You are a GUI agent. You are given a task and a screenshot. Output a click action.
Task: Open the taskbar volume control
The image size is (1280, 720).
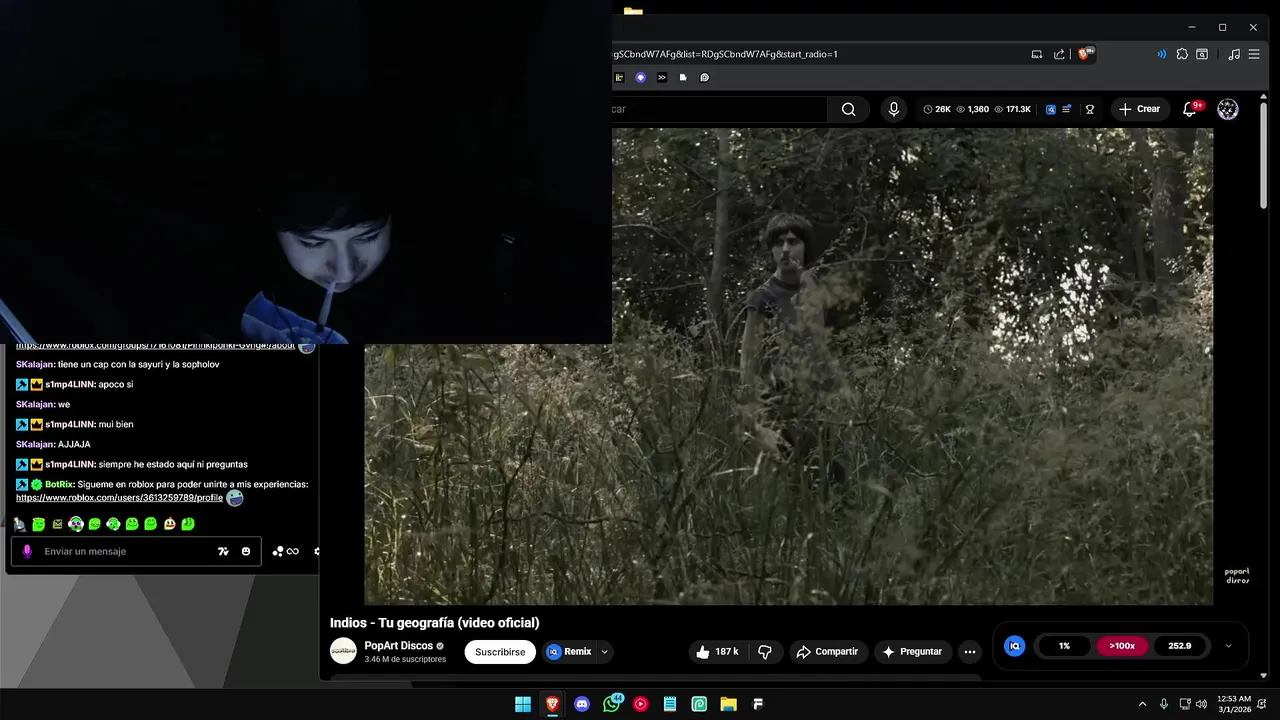(1202, 704)
